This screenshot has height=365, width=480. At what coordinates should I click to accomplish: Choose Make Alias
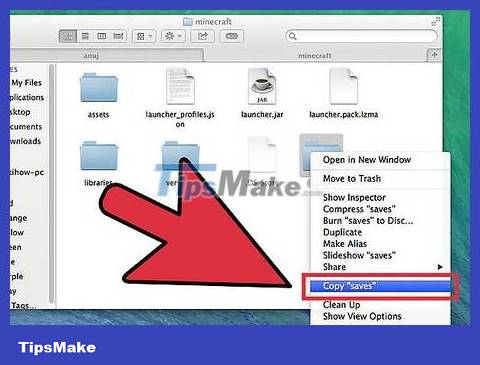pyautogui.click(x=380, y=244)
